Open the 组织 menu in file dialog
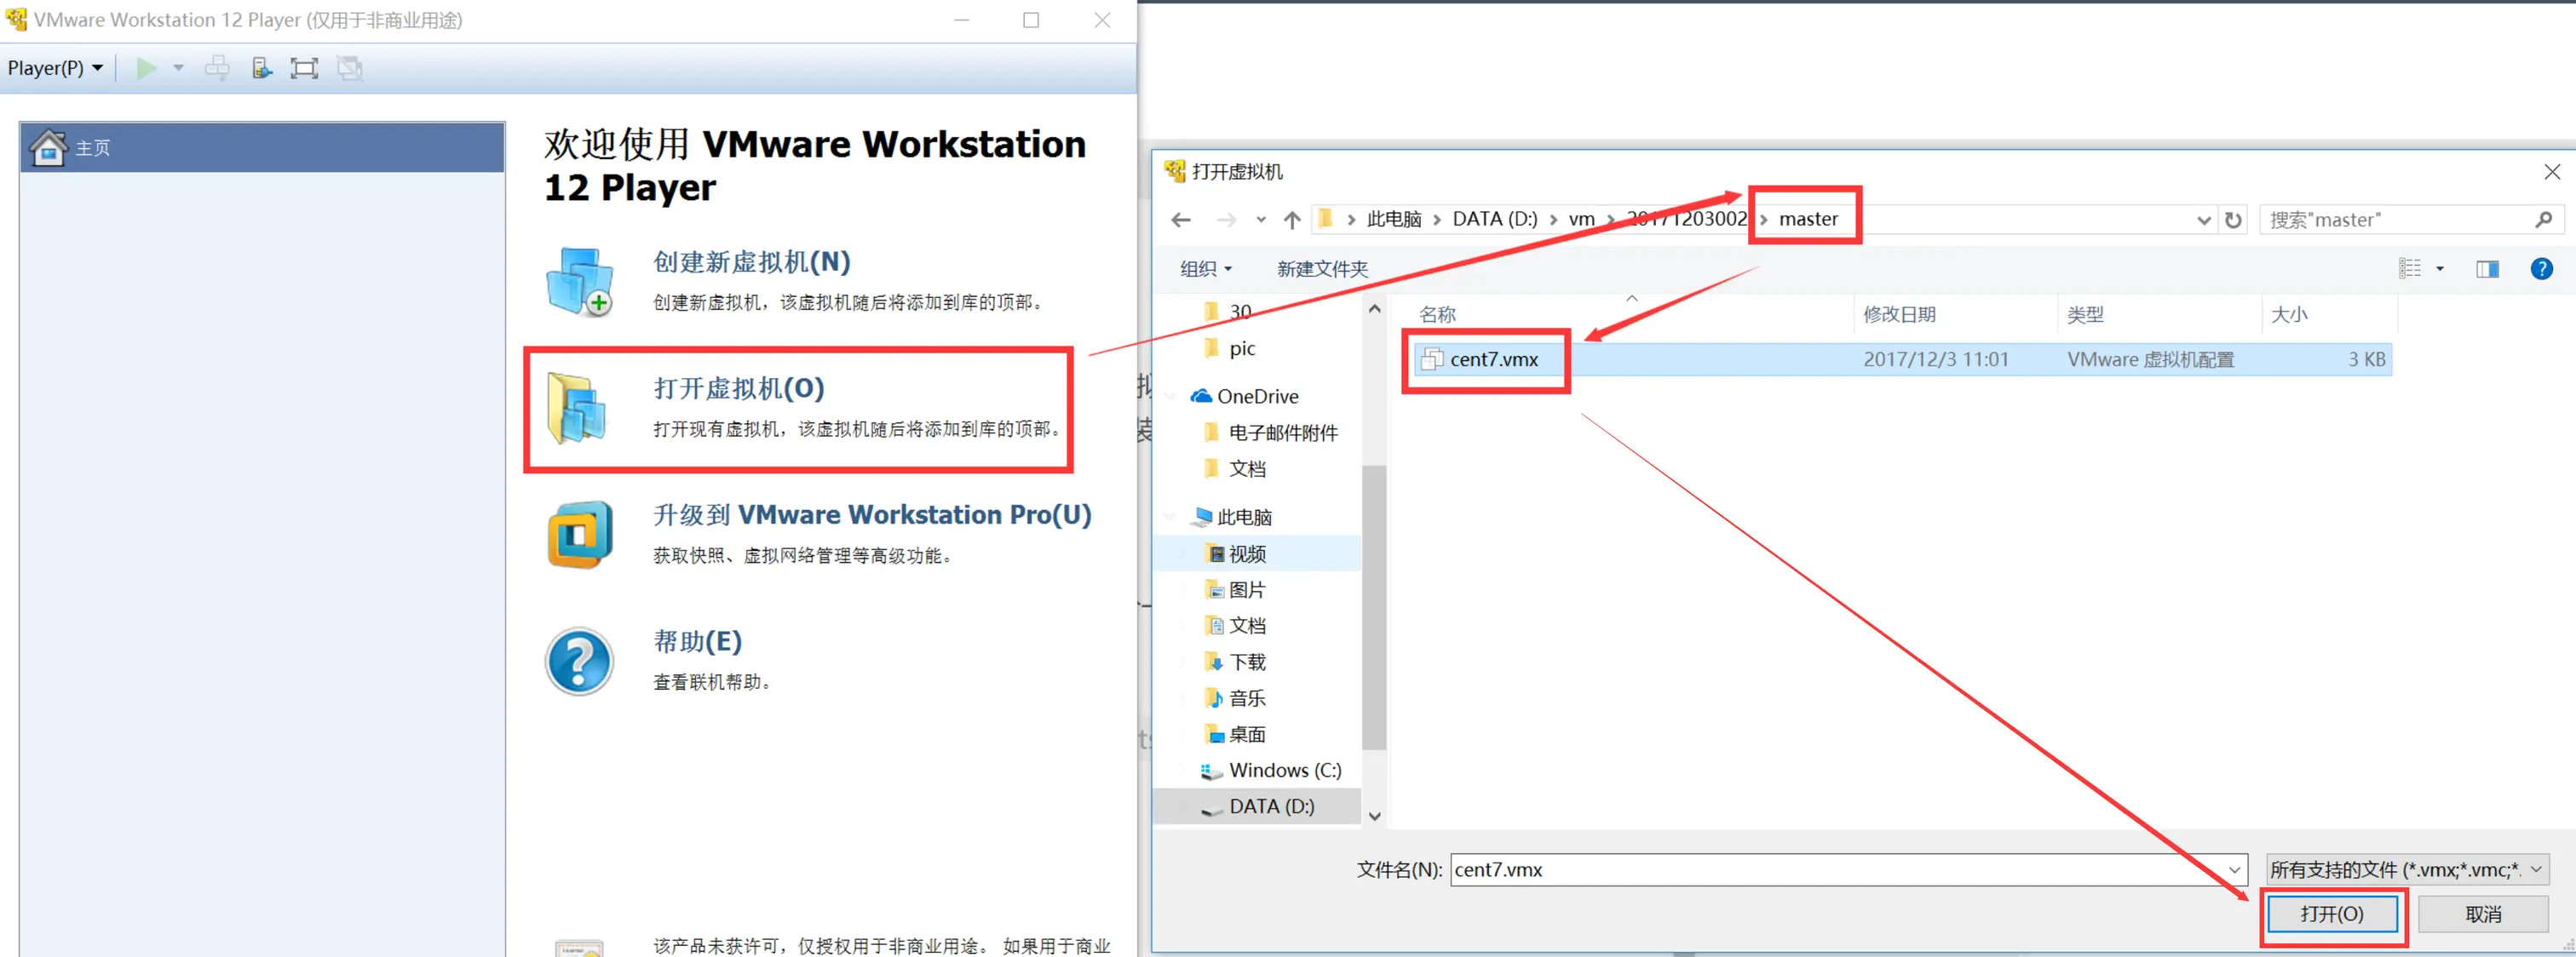Viewport: 2576px width, 957px height. click(x=1205, y=269)
